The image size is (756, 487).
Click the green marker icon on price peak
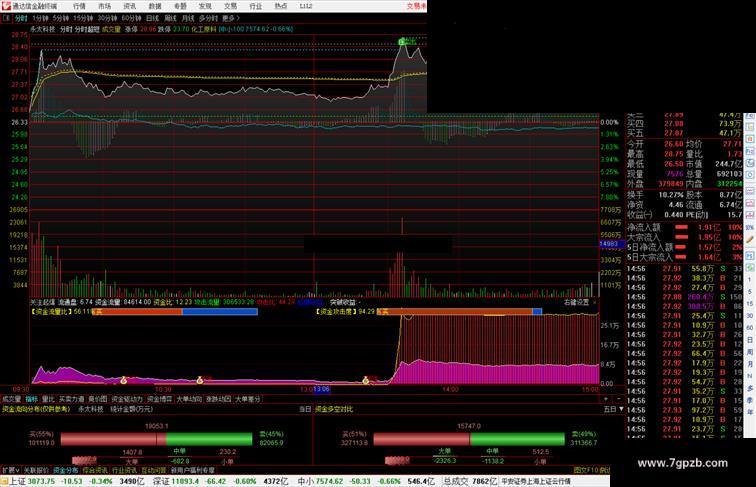[x=402, y=42]
